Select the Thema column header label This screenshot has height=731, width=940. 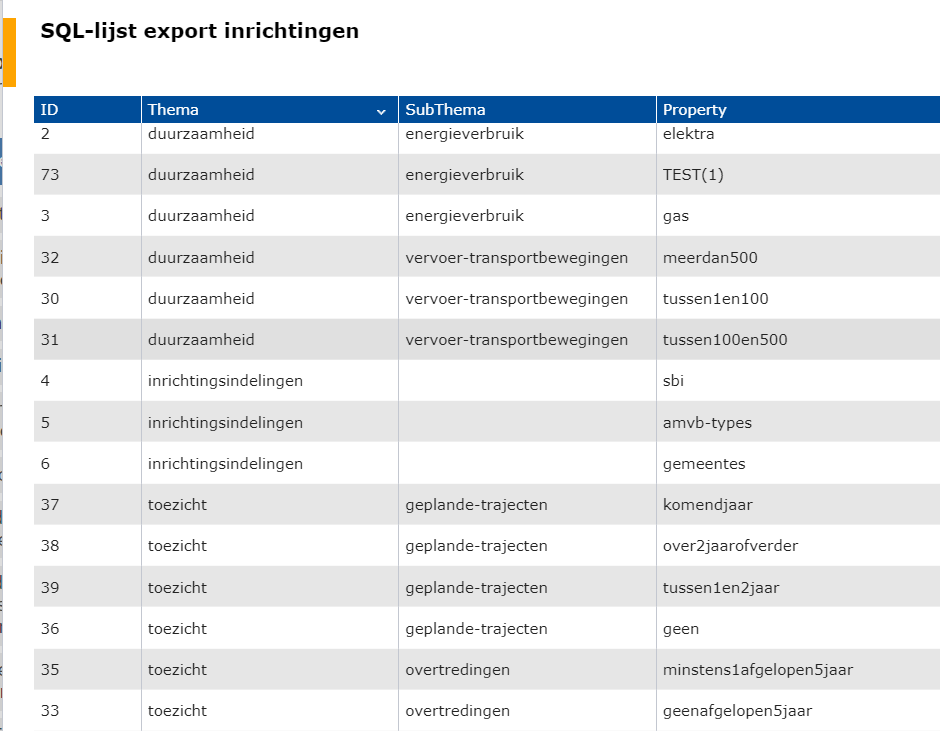click(173, 110)
